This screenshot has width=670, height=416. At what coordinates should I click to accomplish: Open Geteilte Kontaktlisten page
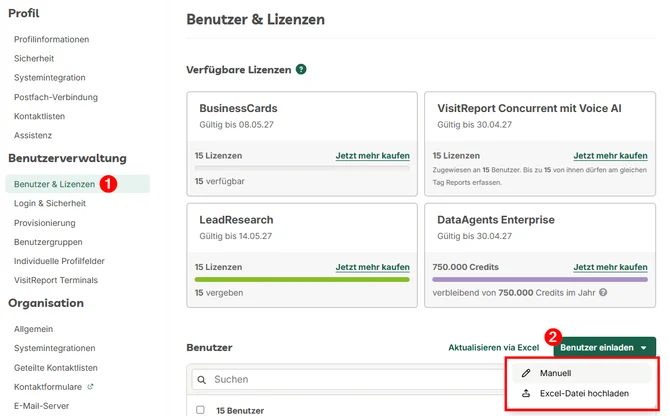click(x=56, y=368)
